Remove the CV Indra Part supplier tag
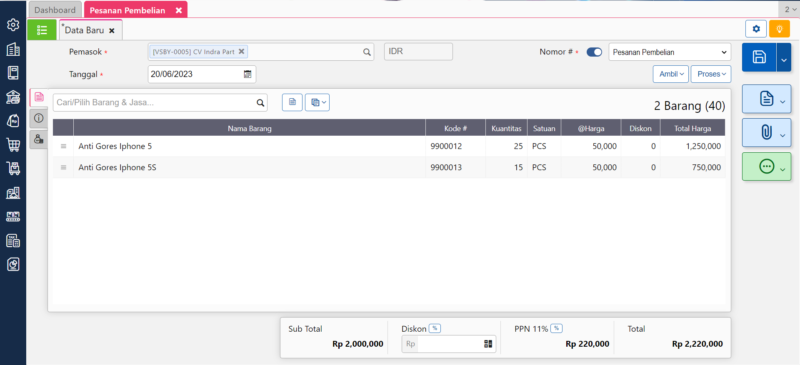Screen dimensions: 800x365 point(242,51)
